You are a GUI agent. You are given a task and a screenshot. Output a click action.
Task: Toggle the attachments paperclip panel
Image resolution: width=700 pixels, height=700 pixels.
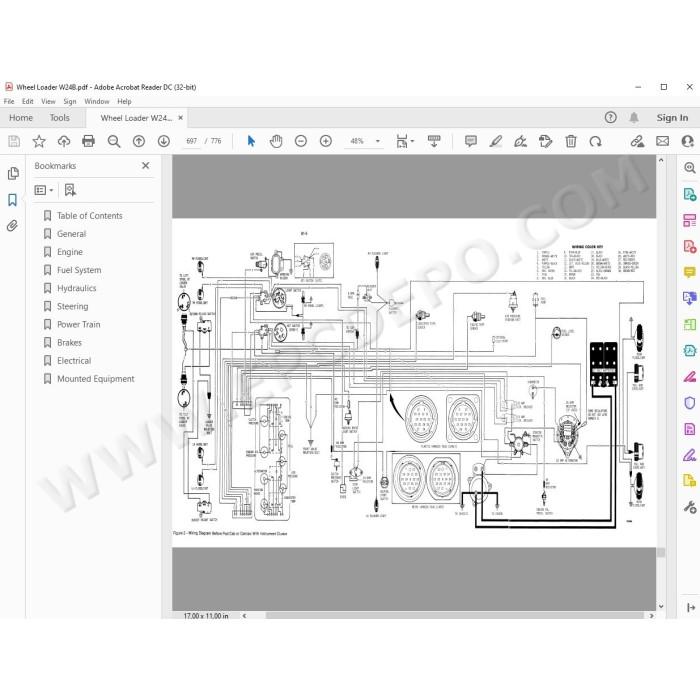tap(12, 226)
